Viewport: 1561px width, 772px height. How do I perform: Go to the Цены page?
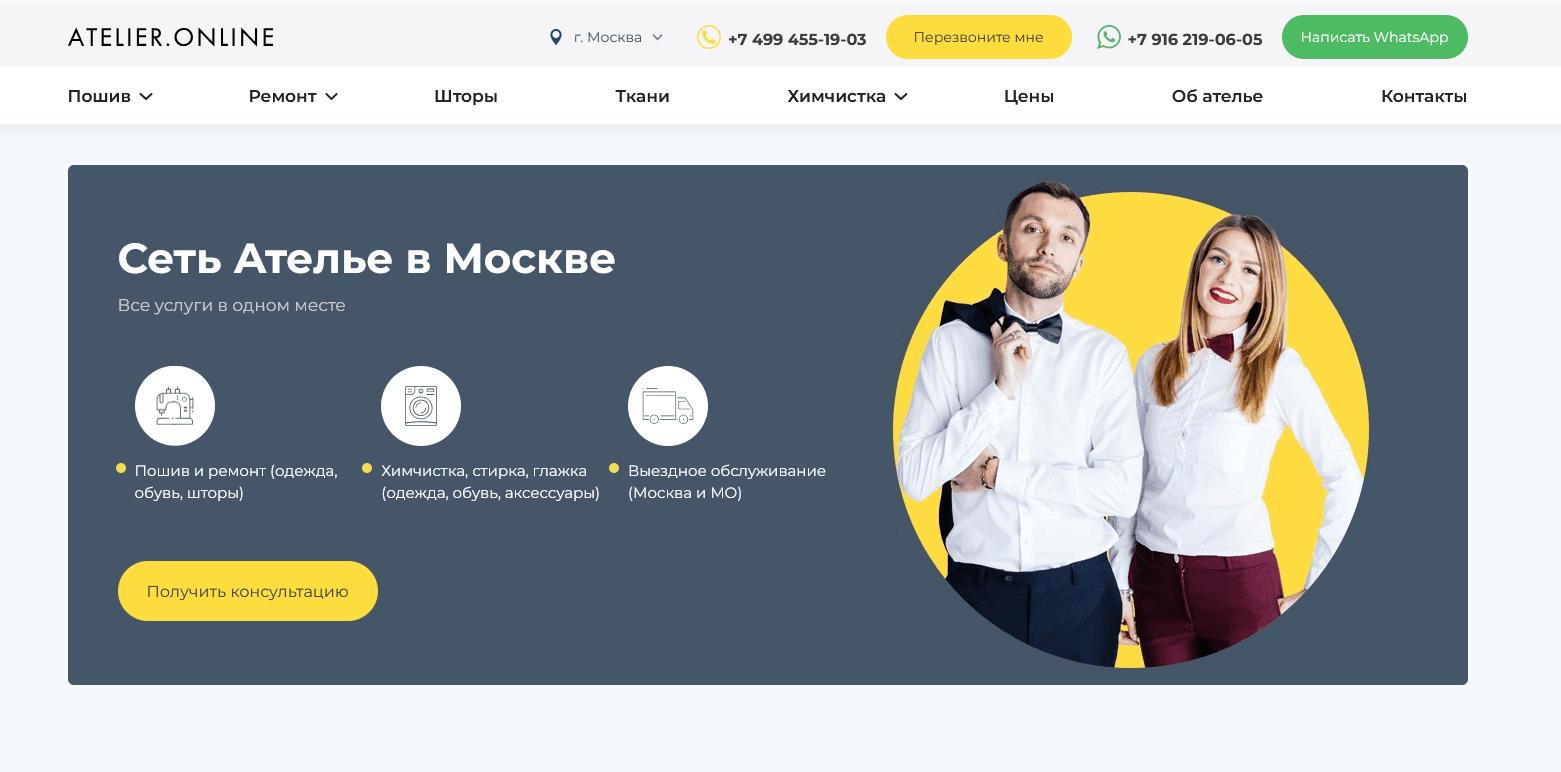[x=1029, y=96]
